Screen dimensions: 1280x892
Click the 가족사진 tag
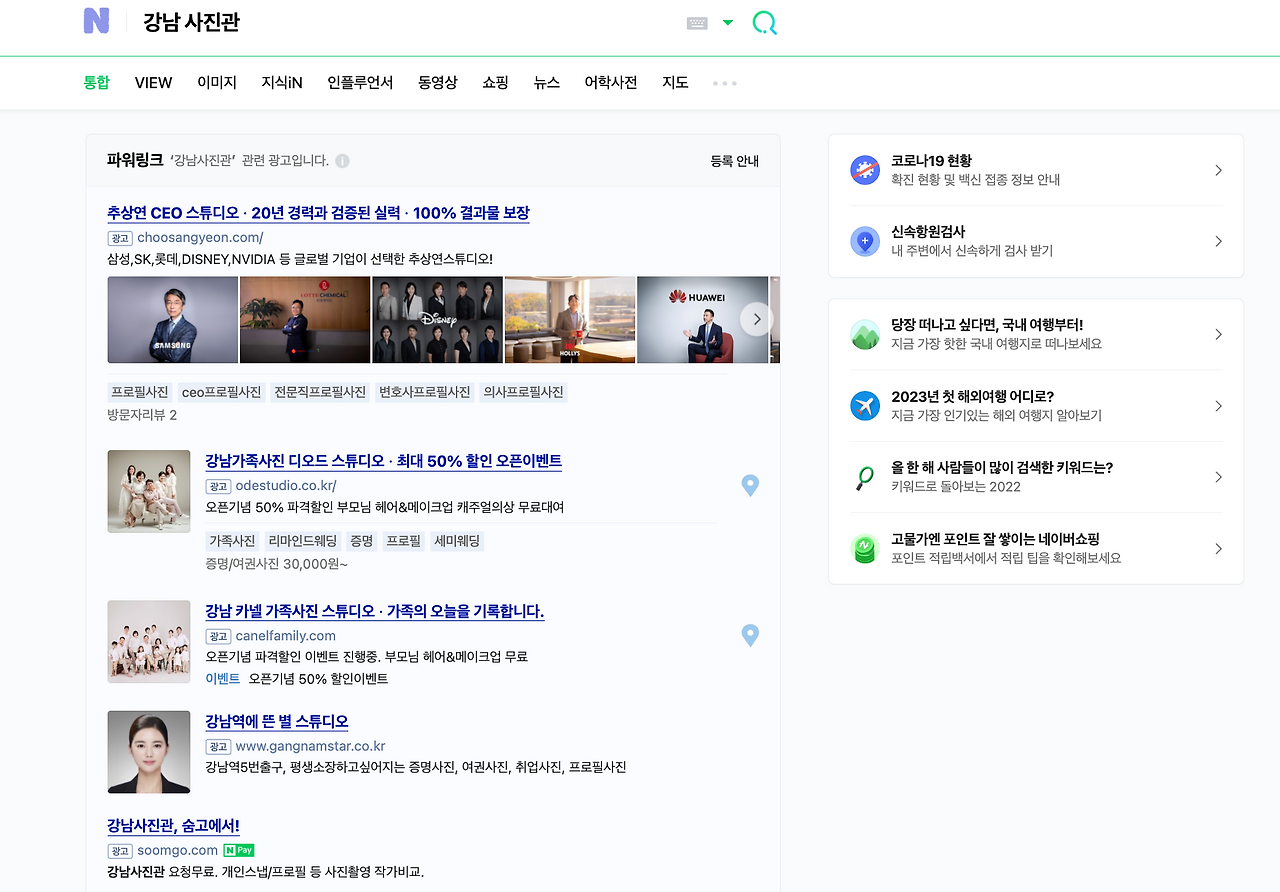click(x=232, y=541)
